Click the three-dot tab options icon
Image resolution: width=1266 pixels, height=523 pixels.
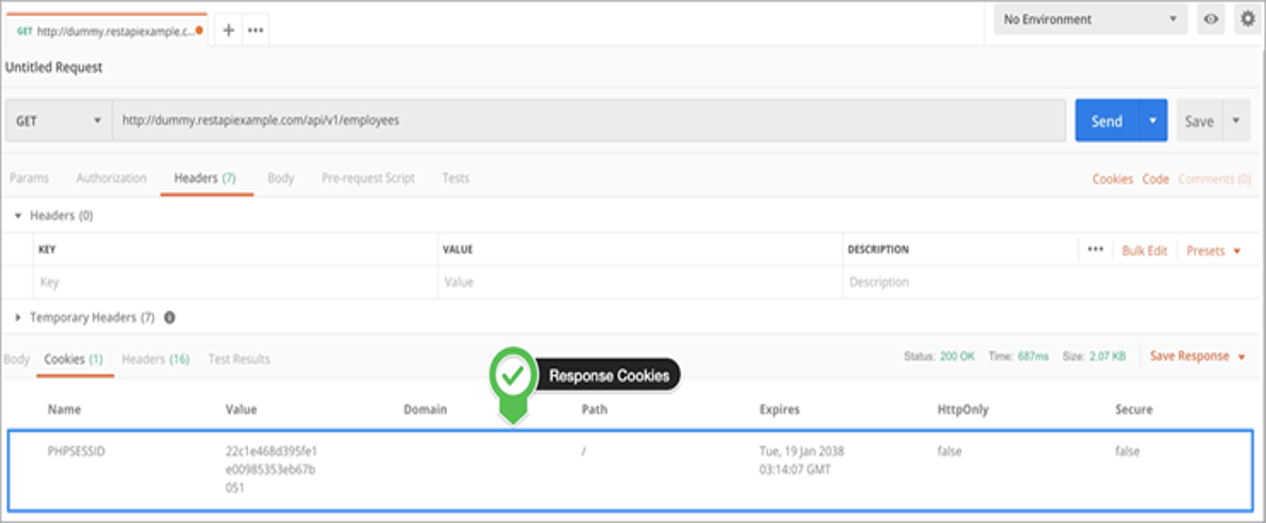point(255,31)
